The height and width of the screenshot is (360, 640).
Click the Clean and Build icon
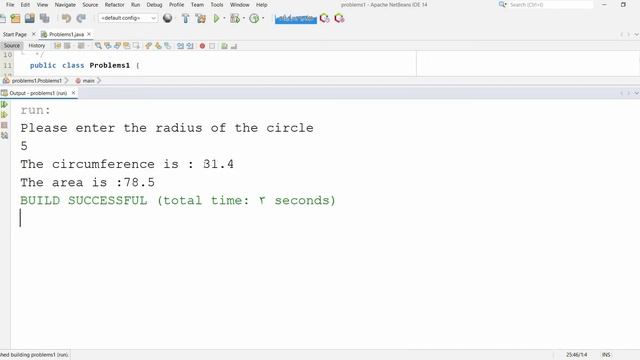[x=200, y=18]
